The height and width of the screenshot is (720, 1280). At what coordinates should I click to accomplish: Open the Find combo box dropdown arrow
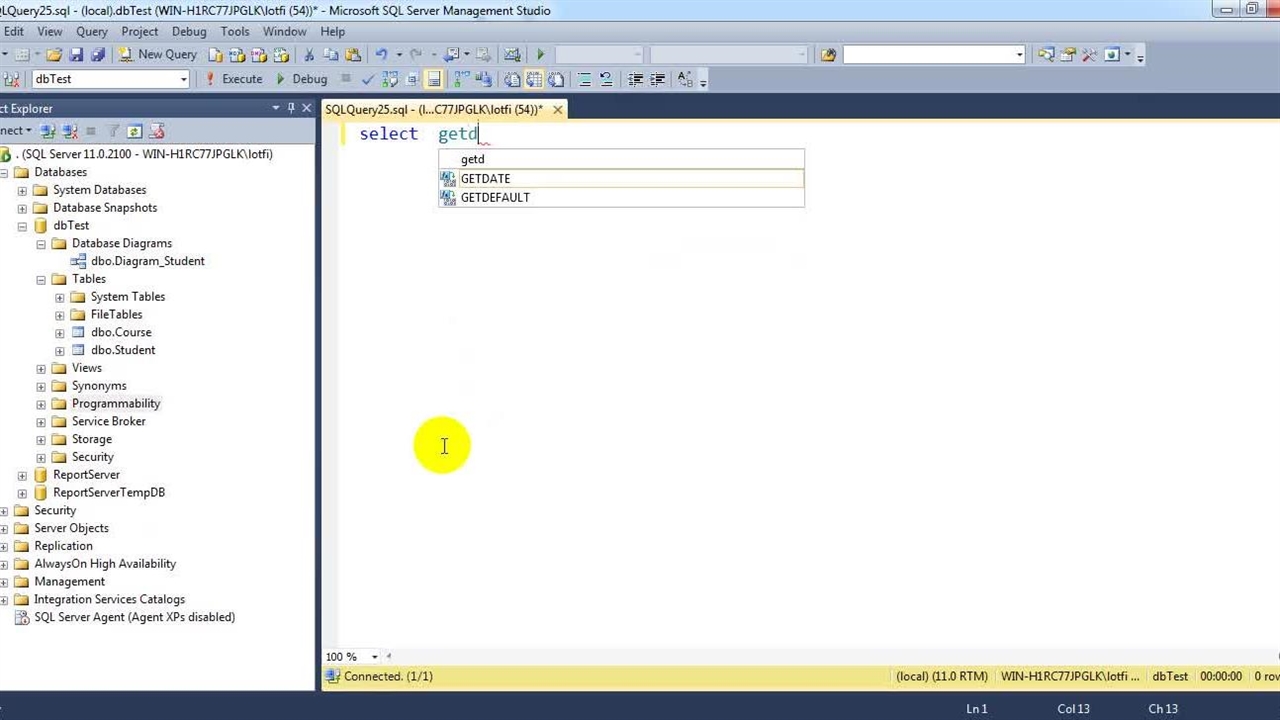tap(1019, 55)
